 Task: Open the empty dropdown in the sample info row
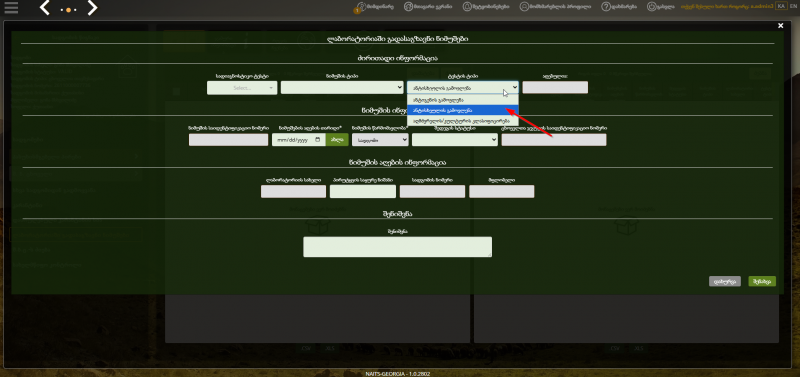(x=455, y=140)
